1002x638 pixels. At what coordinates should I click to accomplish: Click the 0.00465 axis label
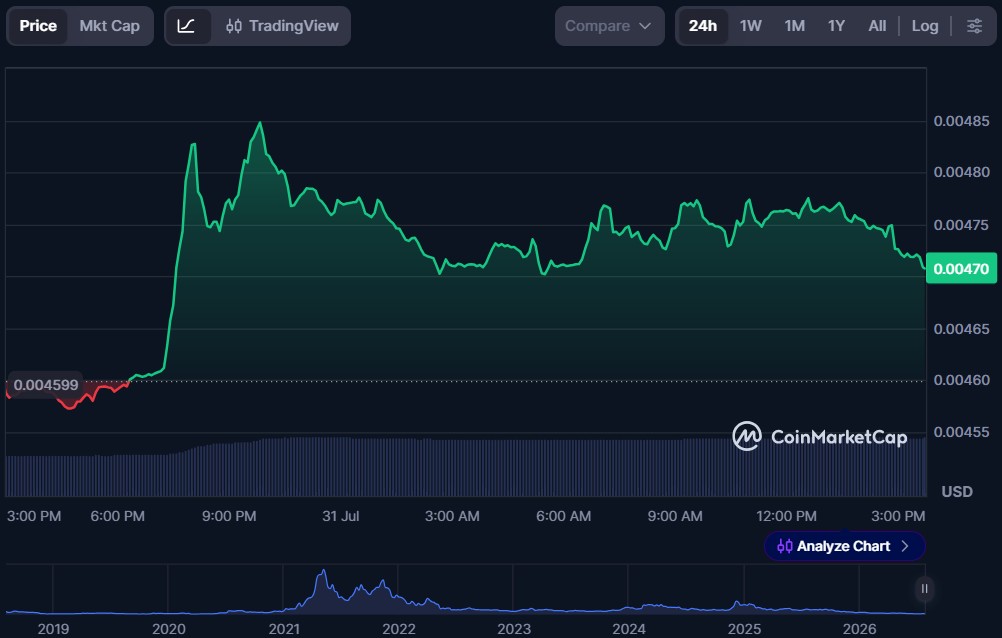point(961,329)
